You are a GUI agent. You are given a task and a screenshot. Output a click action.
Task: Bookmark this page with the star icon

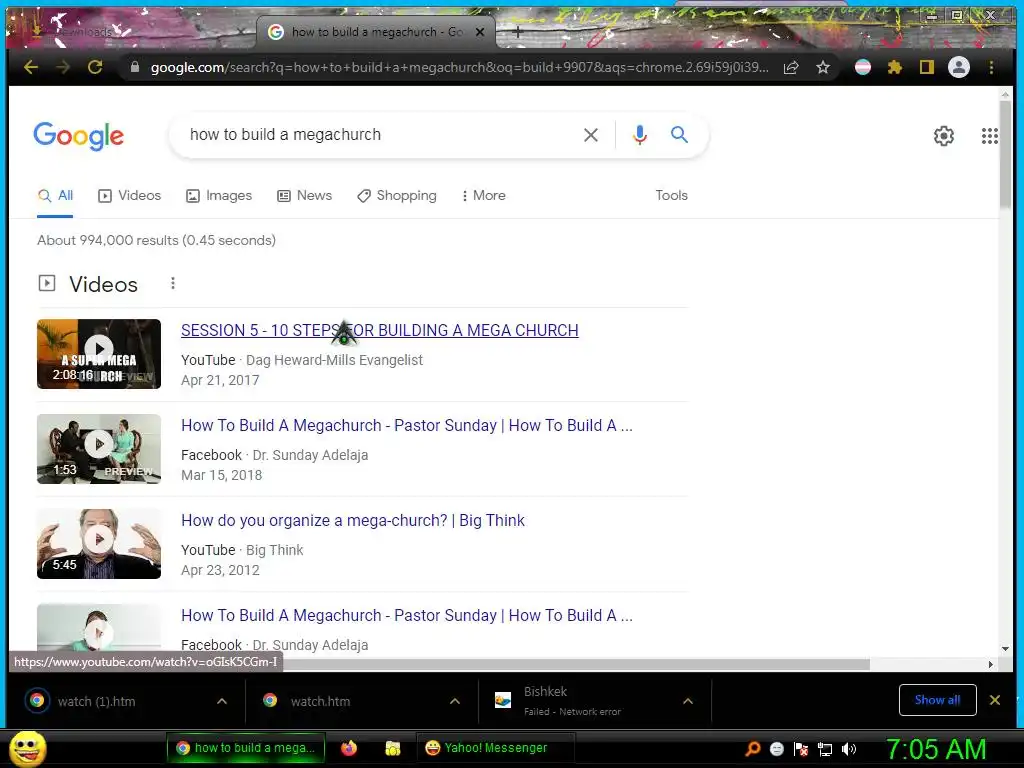click(x=823, y=67)
